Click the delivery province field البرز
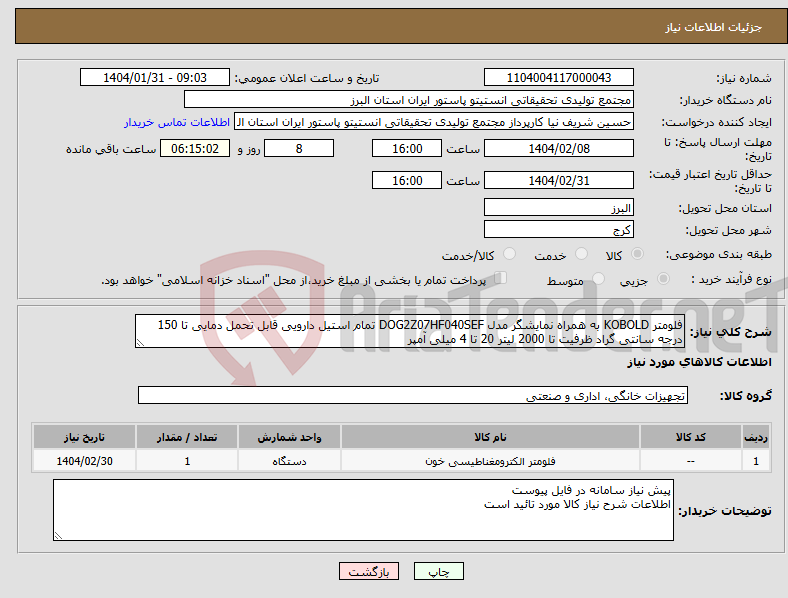Viewport: 788px width, 598px height. pos(558,207)
